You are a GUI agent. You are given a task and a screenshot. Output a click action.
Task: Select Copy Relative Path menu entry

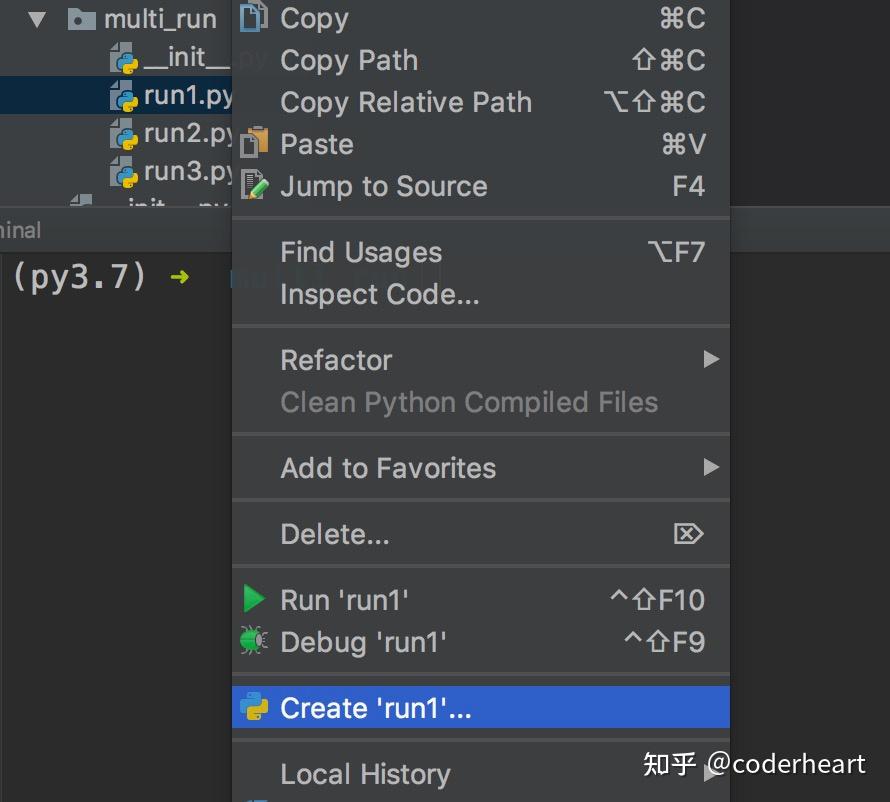click(x=406, y=102)
